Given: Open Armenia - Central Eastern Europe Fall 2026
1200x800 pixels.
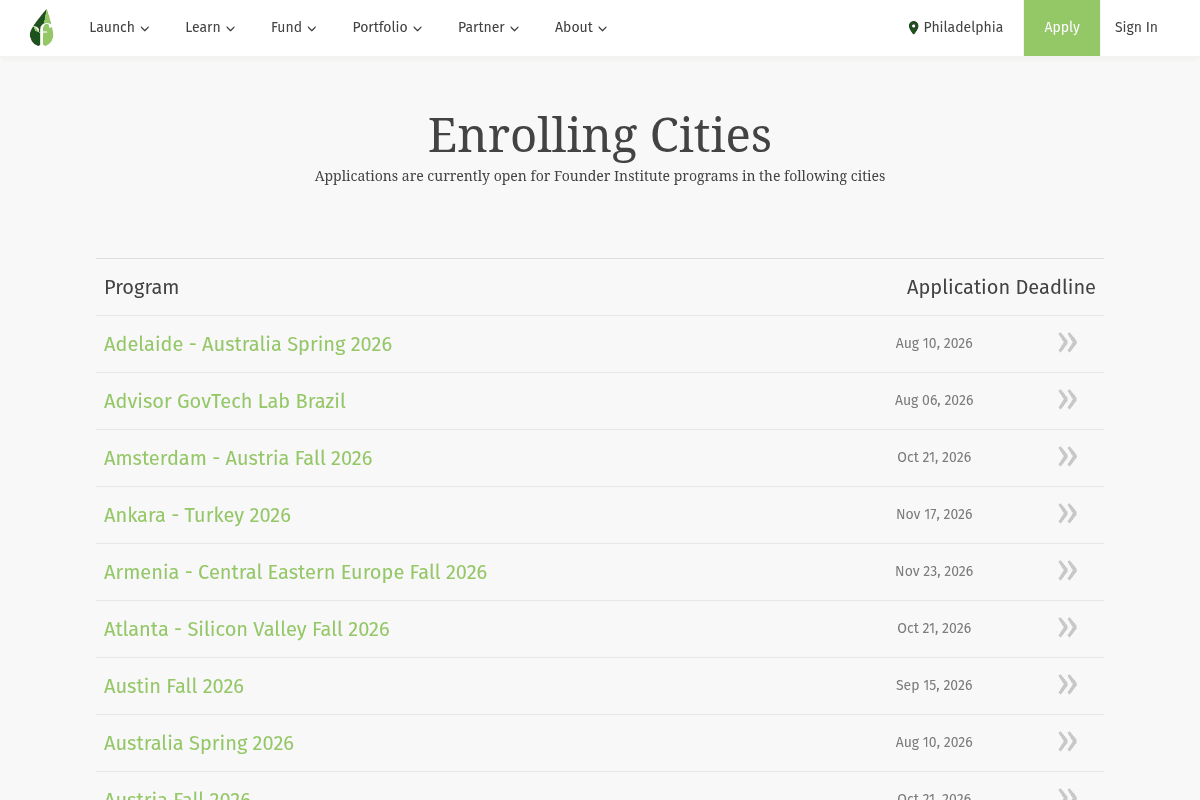Looking at the screenshot, I should (295, 572).
